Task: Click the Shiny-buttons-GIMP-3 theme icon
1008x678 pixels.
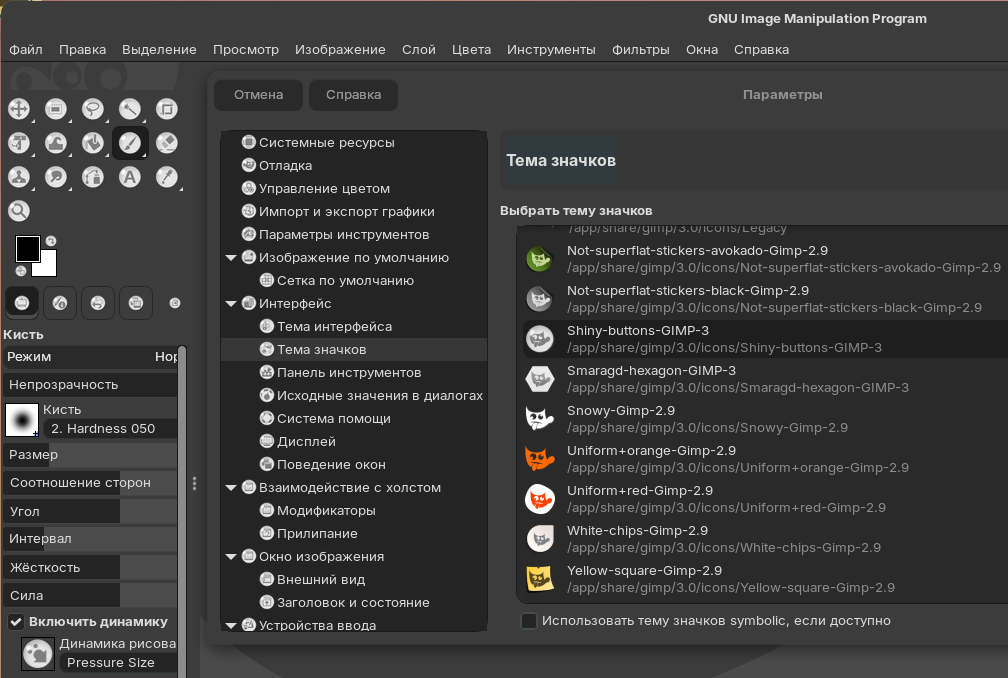Action: coord(539,339)
